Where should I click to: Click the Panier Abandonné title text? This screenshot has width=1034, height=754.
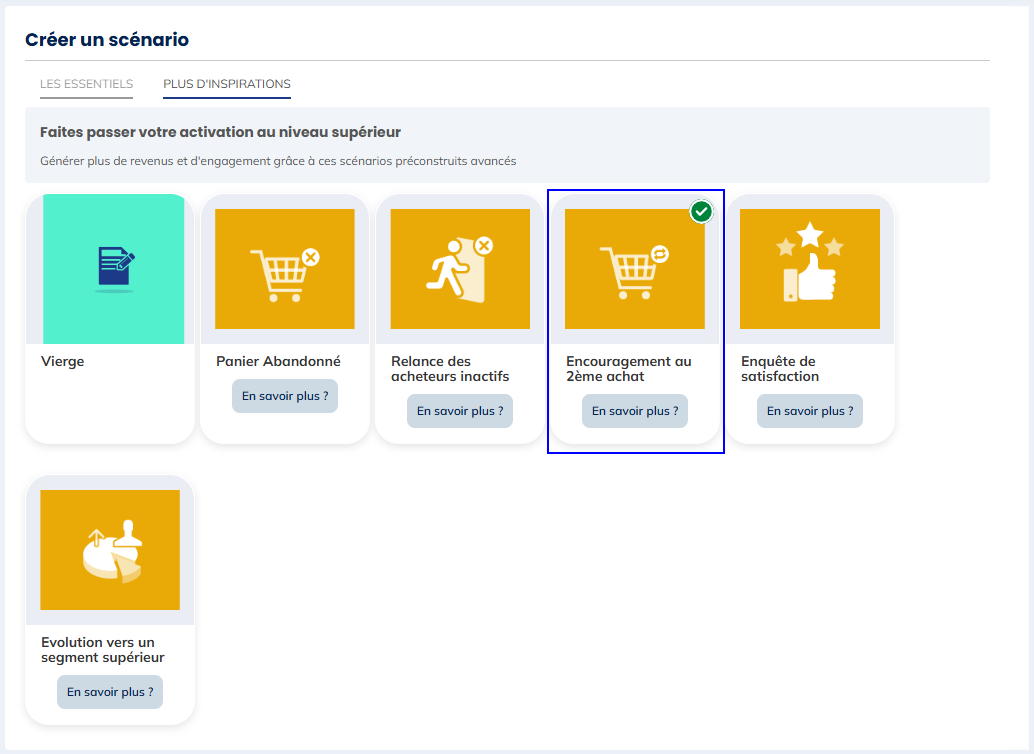(278, 362)
